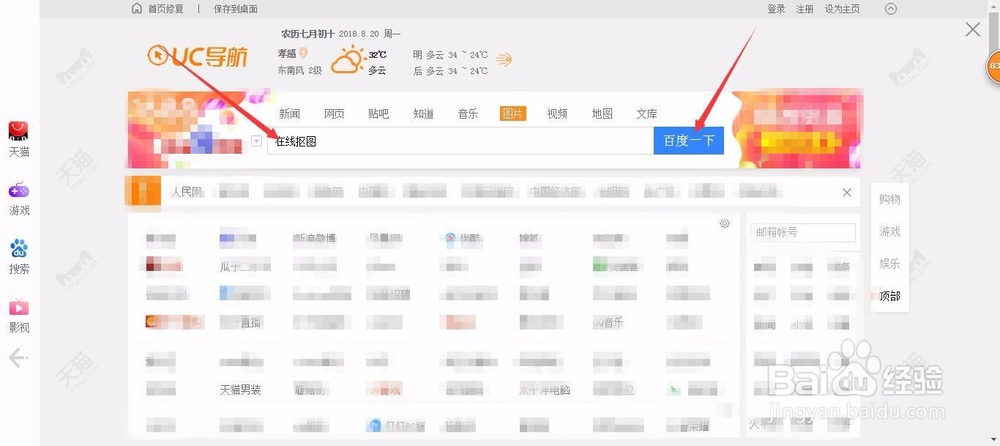This screenshot has height=446, width=1000.
Task: Select the 图片 search tab
Action: [x=513, y=114]
